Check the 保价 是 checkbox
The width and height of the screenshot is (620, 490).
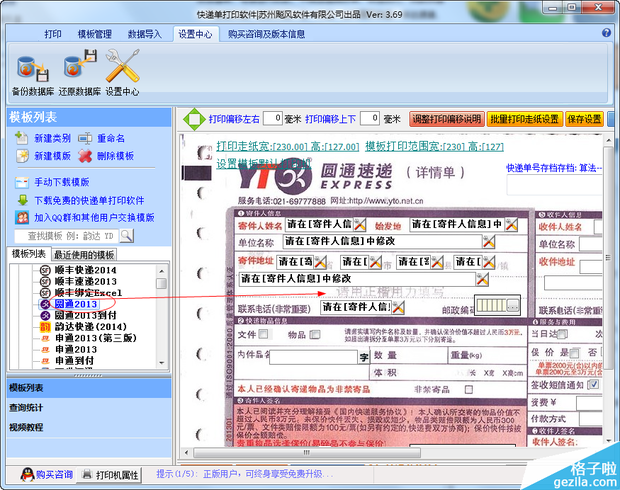click(575, 353)
